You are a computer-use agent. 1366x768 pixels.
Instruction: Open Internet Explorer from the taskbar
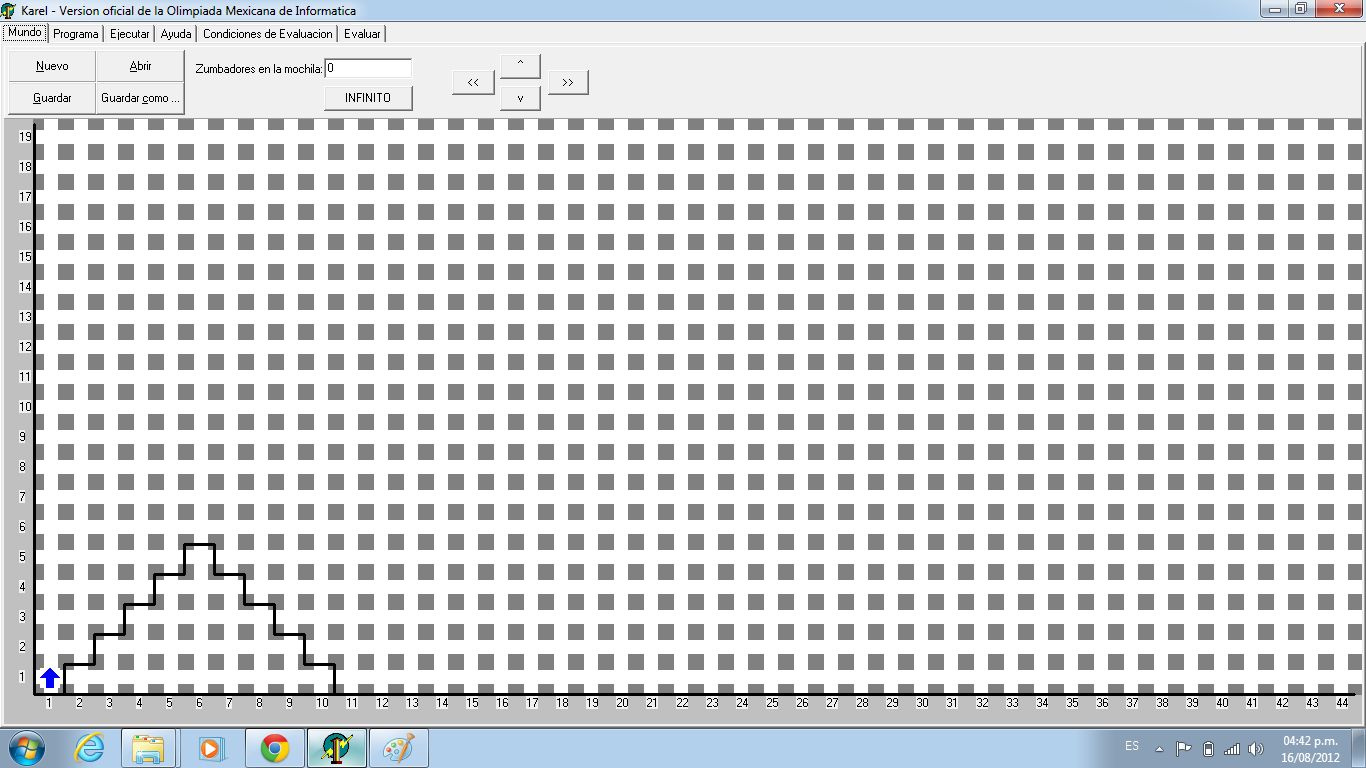[89, 748]
